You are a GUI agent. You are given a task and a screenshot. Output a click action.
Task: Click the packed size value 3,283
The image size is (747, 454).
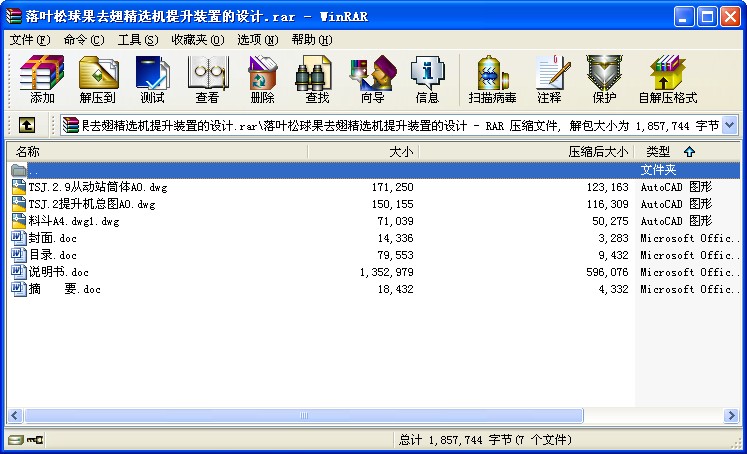pyautogui.click(x=613, y=238)
